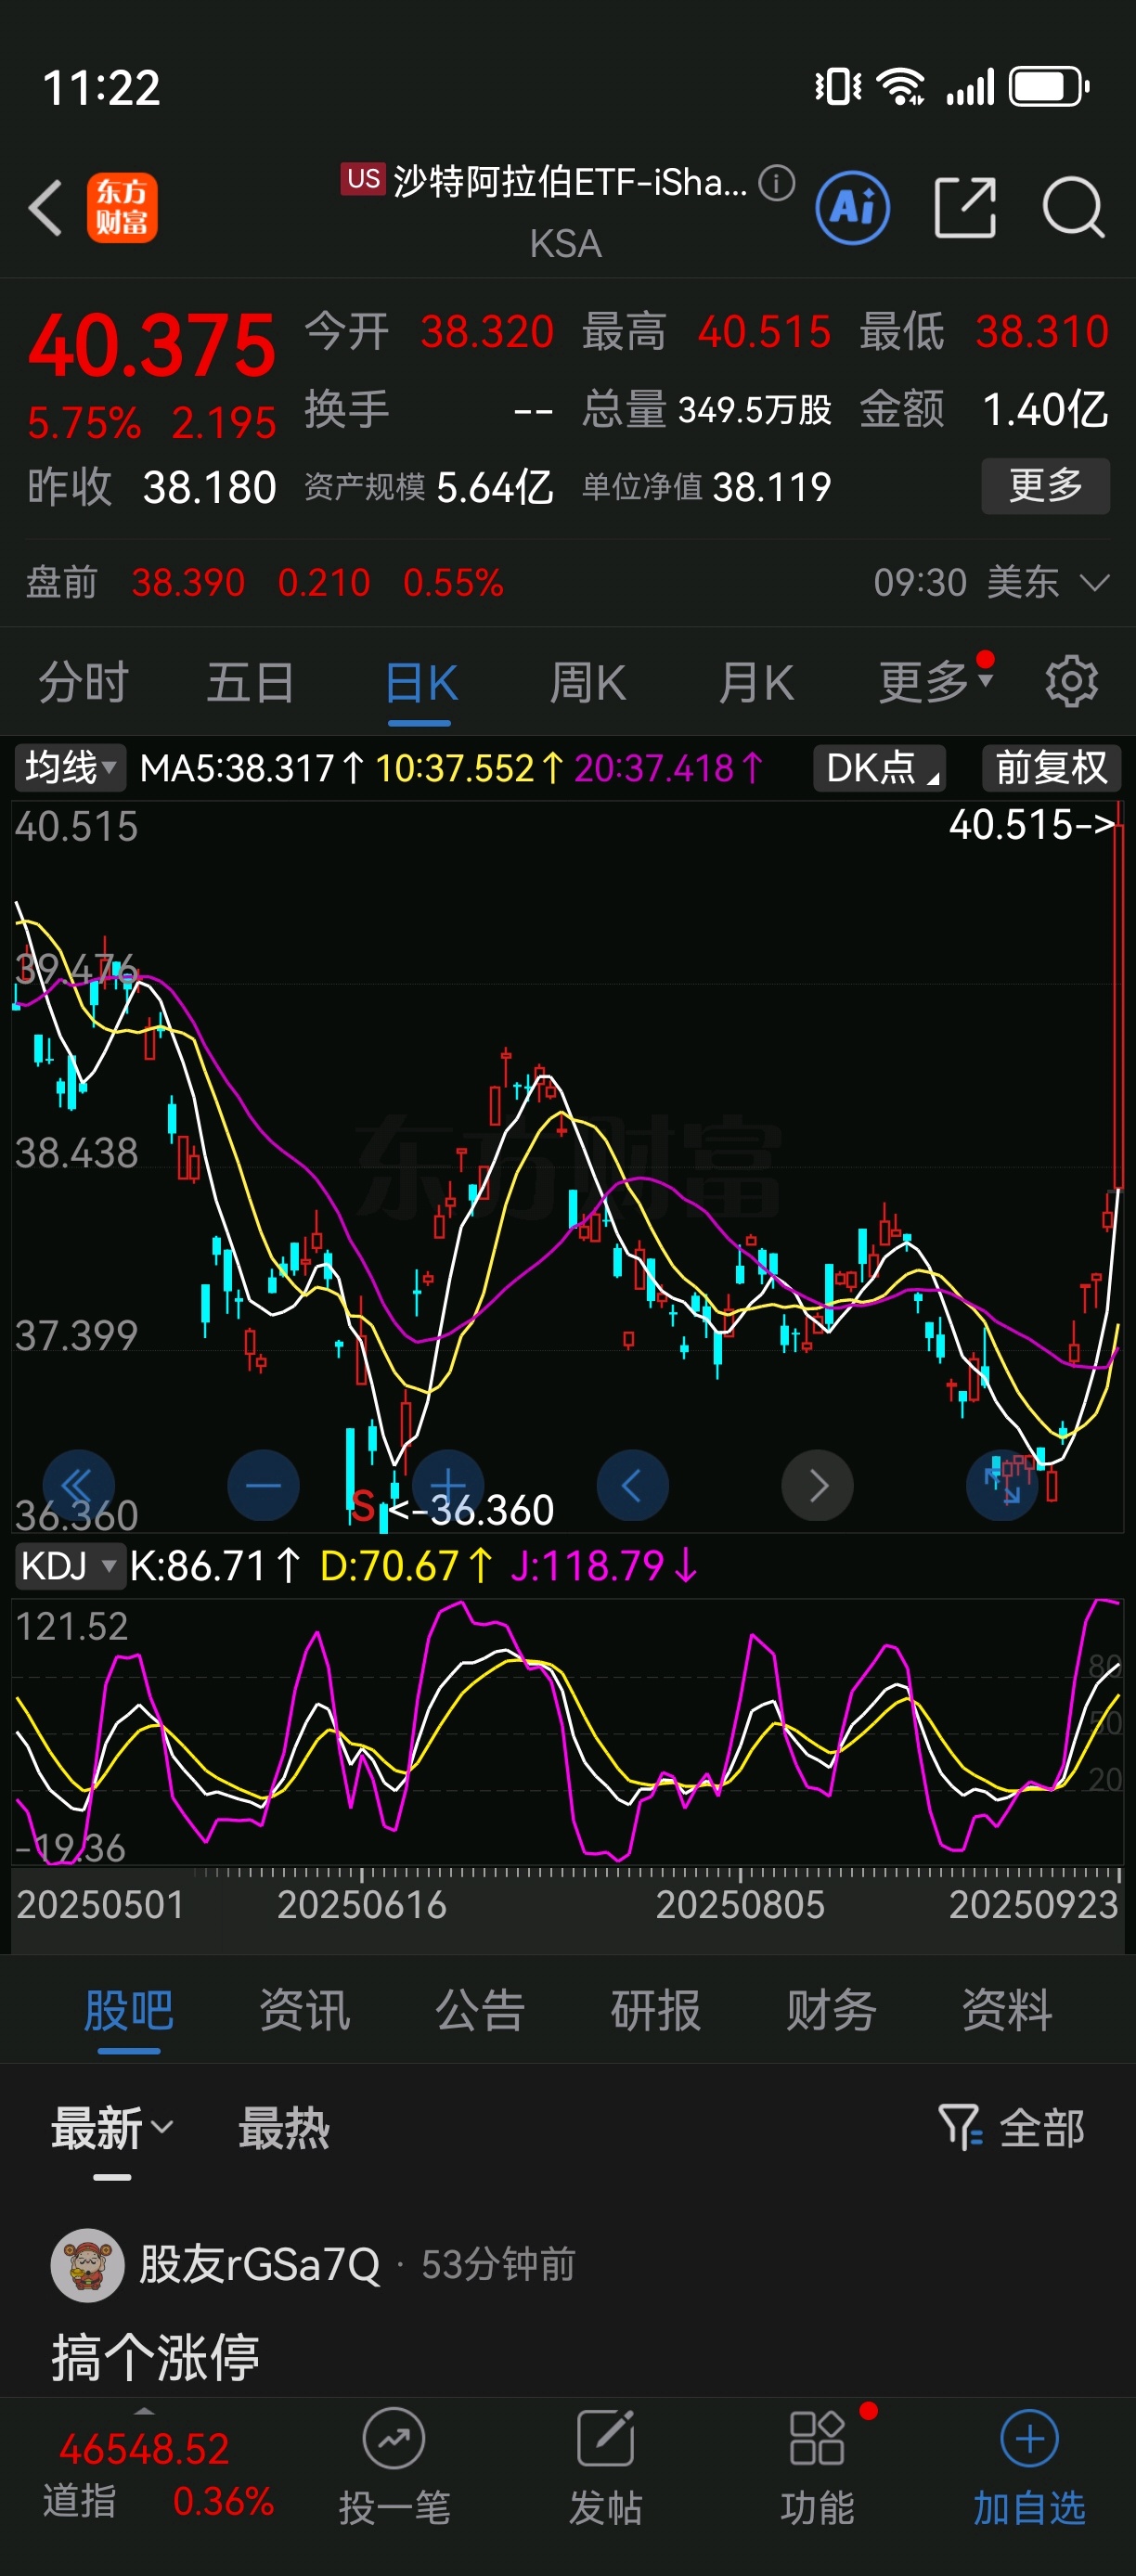Screen dimensions: 1136x2576
Task: Open the post 搞个涨停
Action: pos(155,2357)
